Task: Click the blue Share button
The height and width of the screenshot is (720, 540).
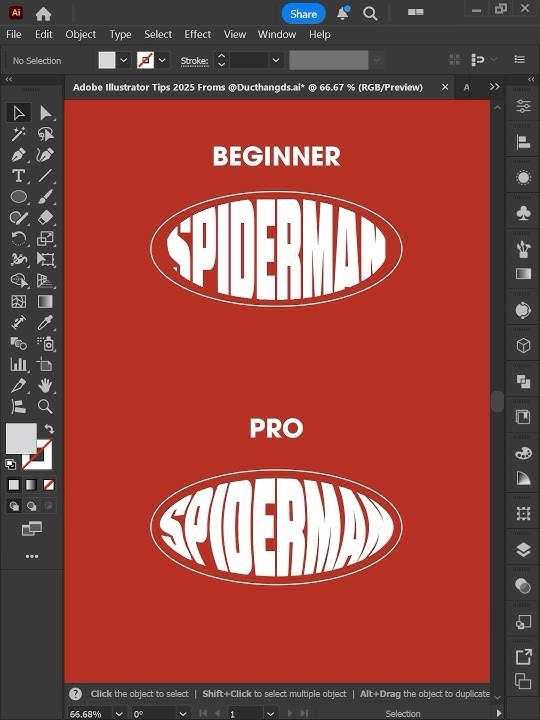Action: (303, 14)
